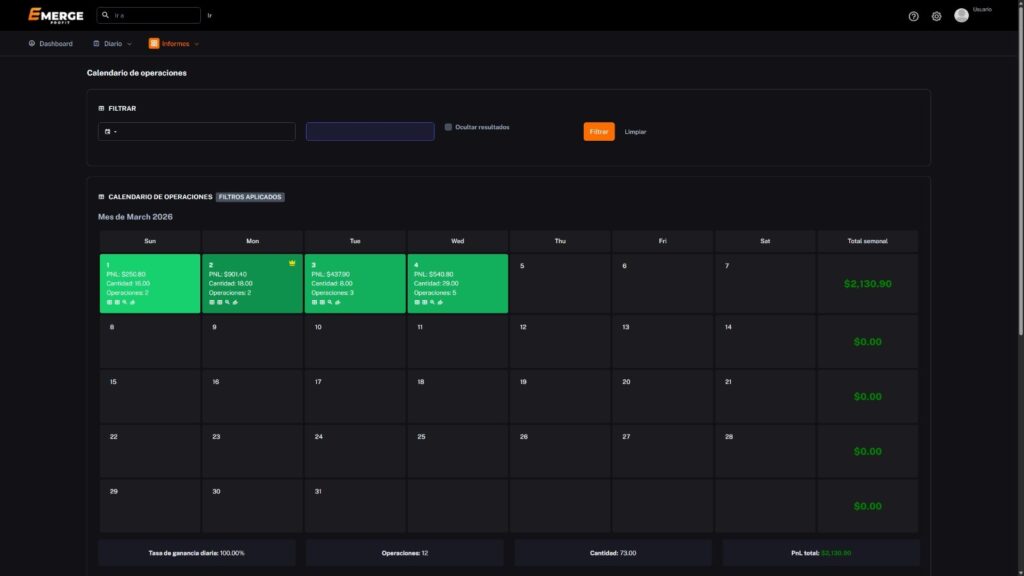Screen dimensions: 1024x576
Task: Click the Emerge Profit logo
Action: pyautogui.click(x=55, y=15)
